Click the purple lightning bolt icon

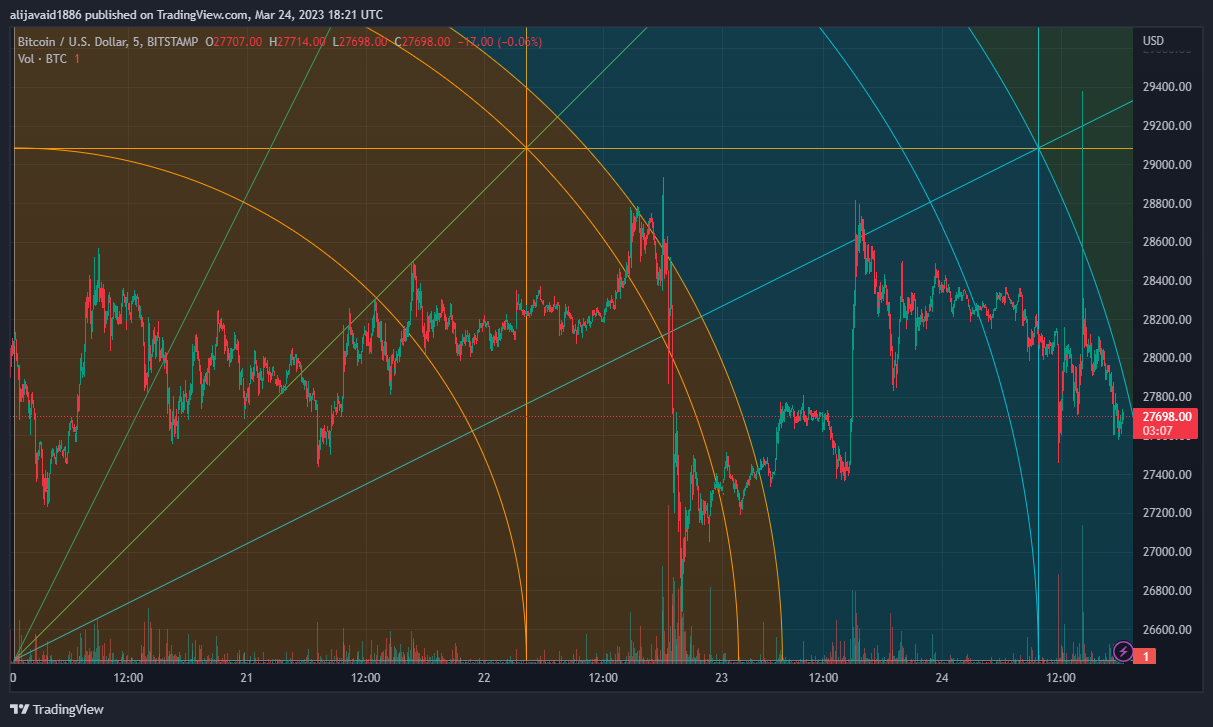tap(1123, 651)
